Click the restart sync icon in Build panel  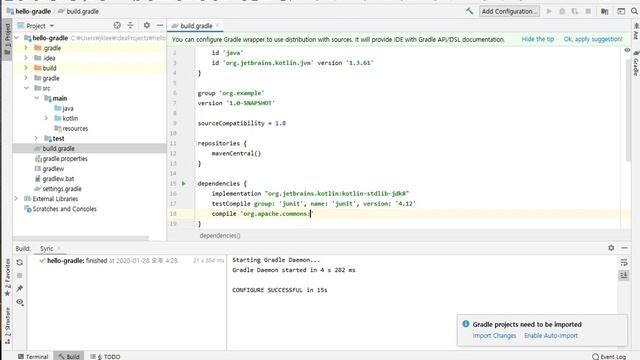(20, 262)
